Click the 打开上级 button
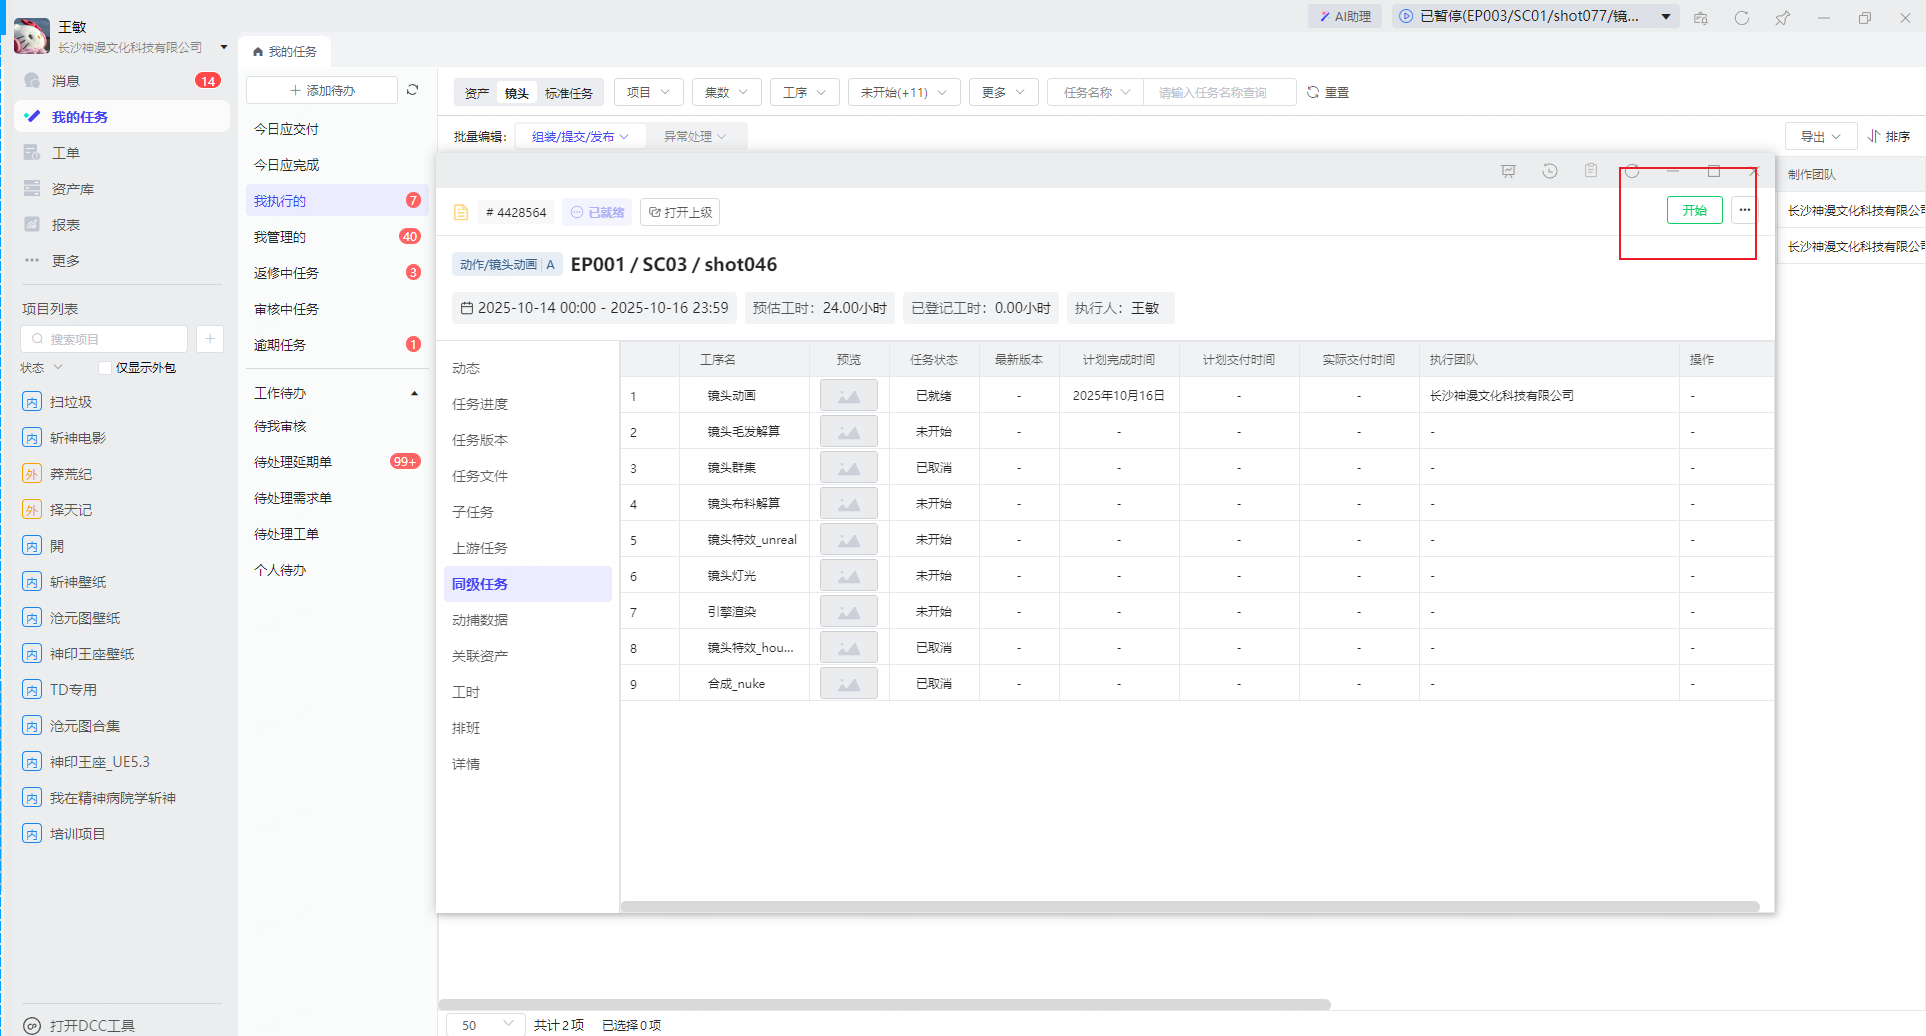This screenshot has height=1036, width=1926. tap(680, 212)
